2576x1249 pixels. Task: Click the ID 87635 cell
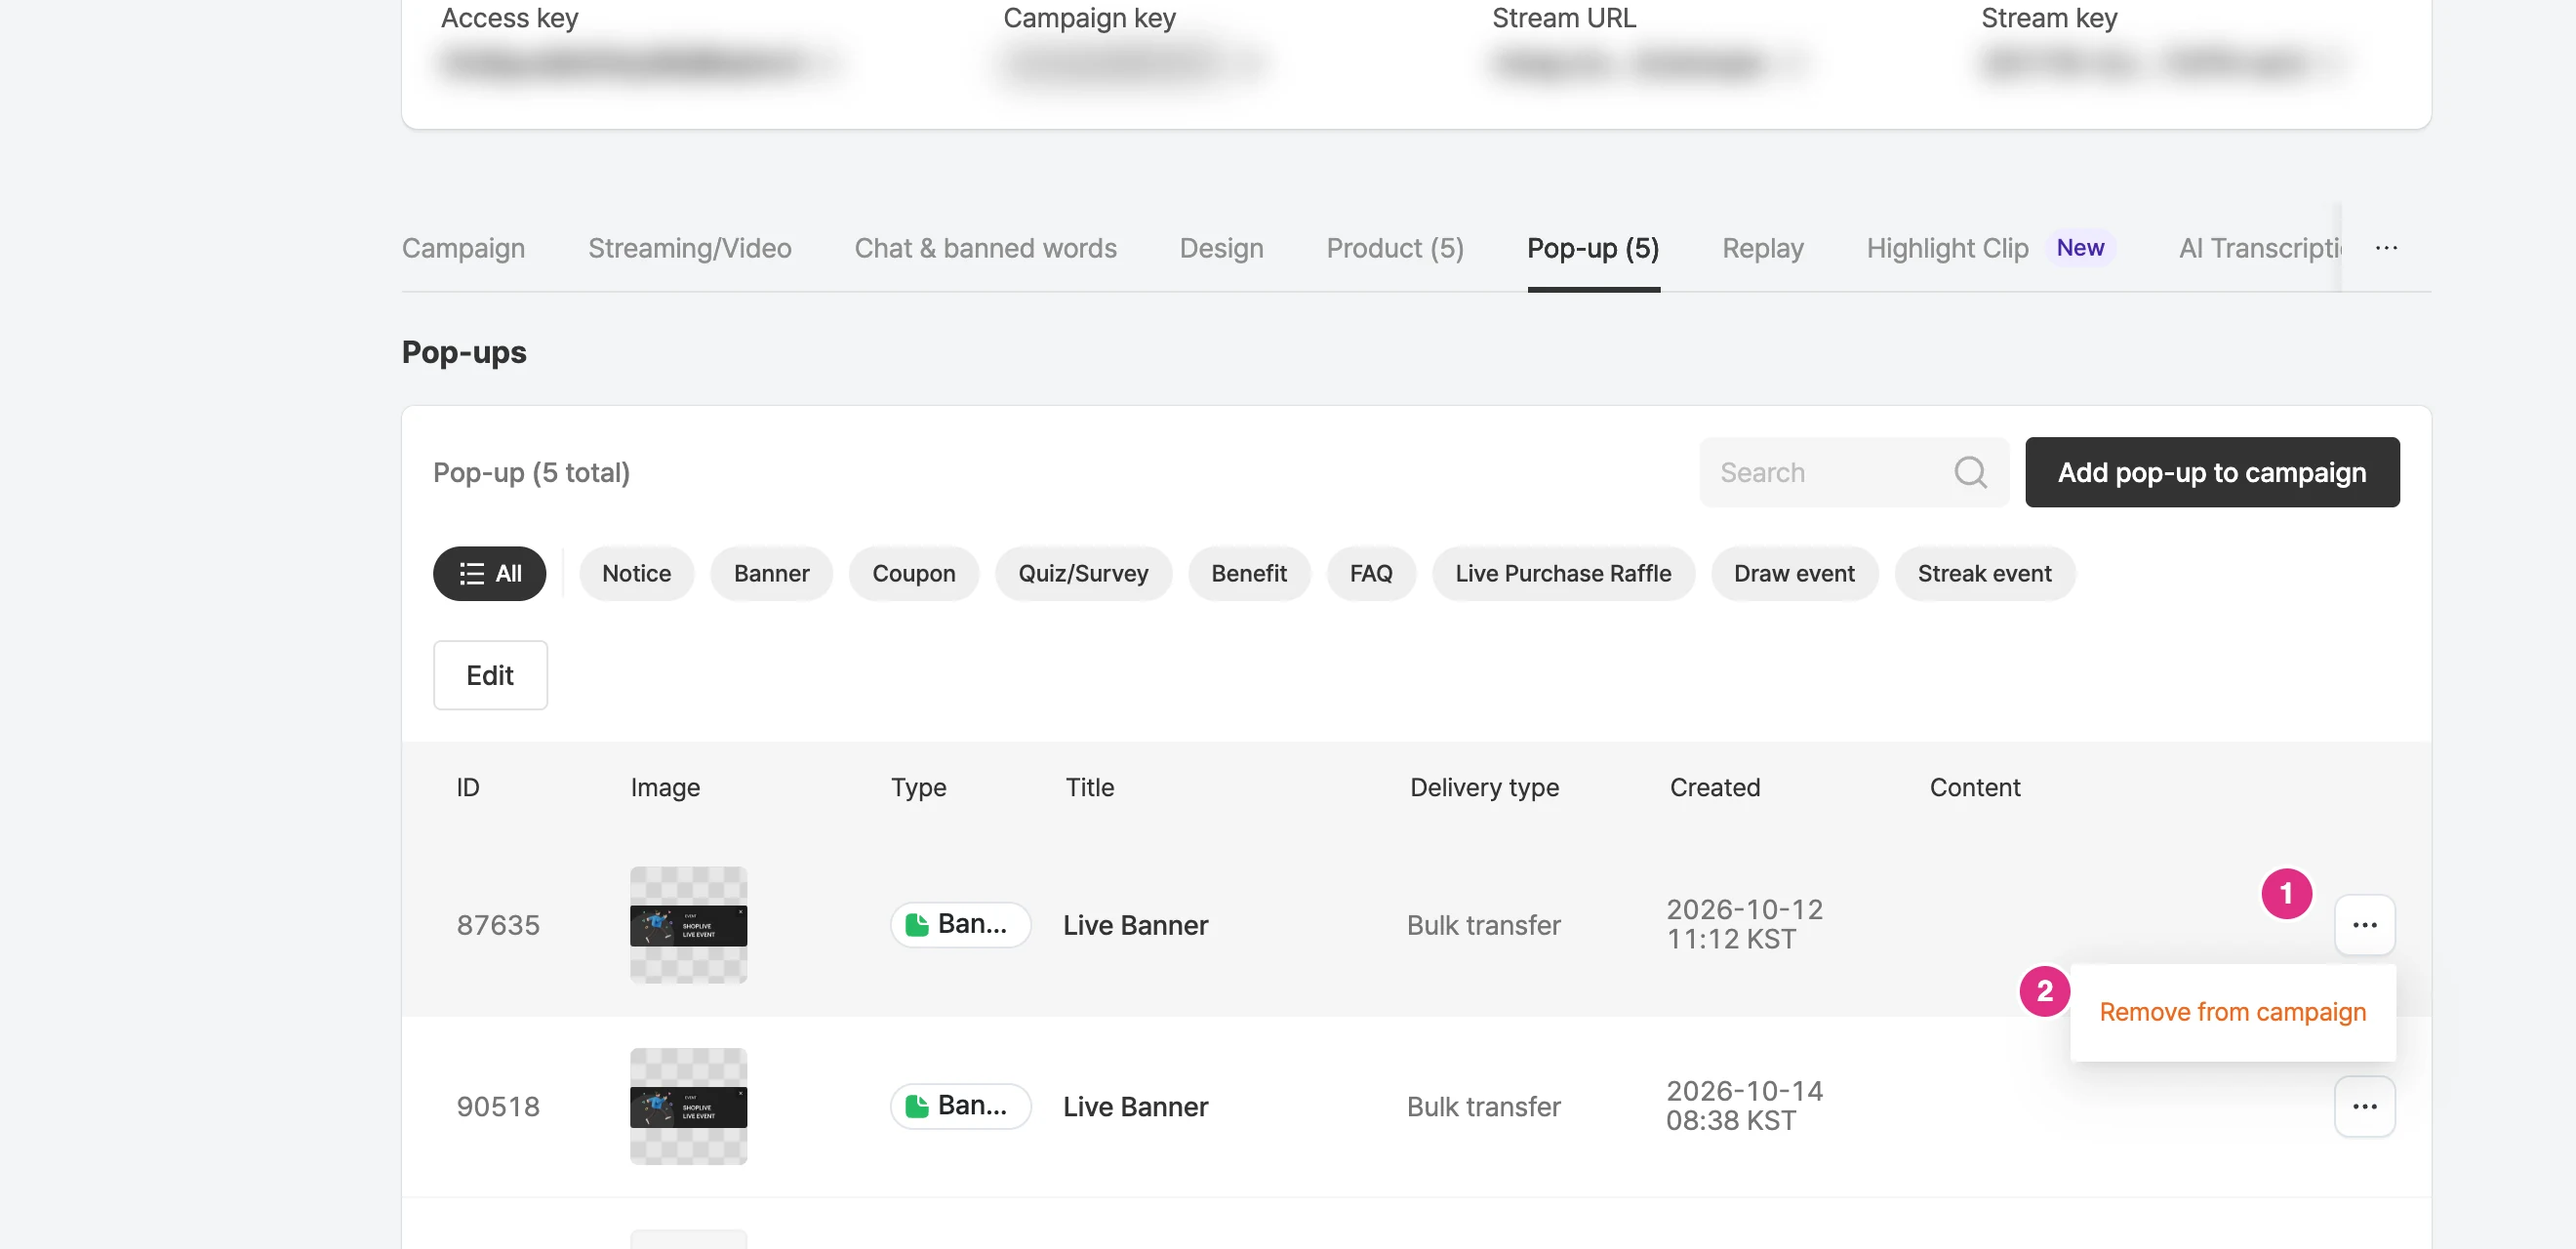pos(498,925)
